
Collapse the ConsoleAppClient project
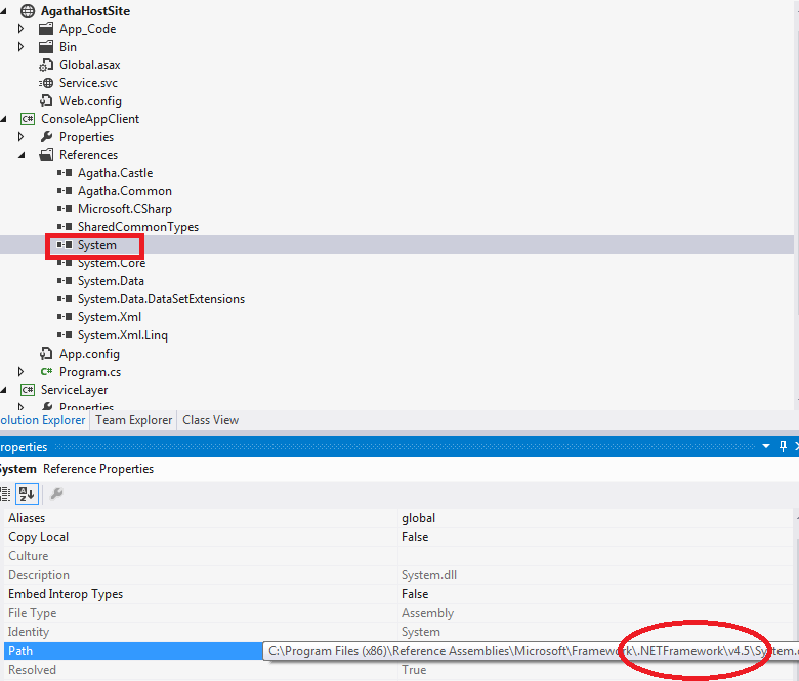coord(3,119)
